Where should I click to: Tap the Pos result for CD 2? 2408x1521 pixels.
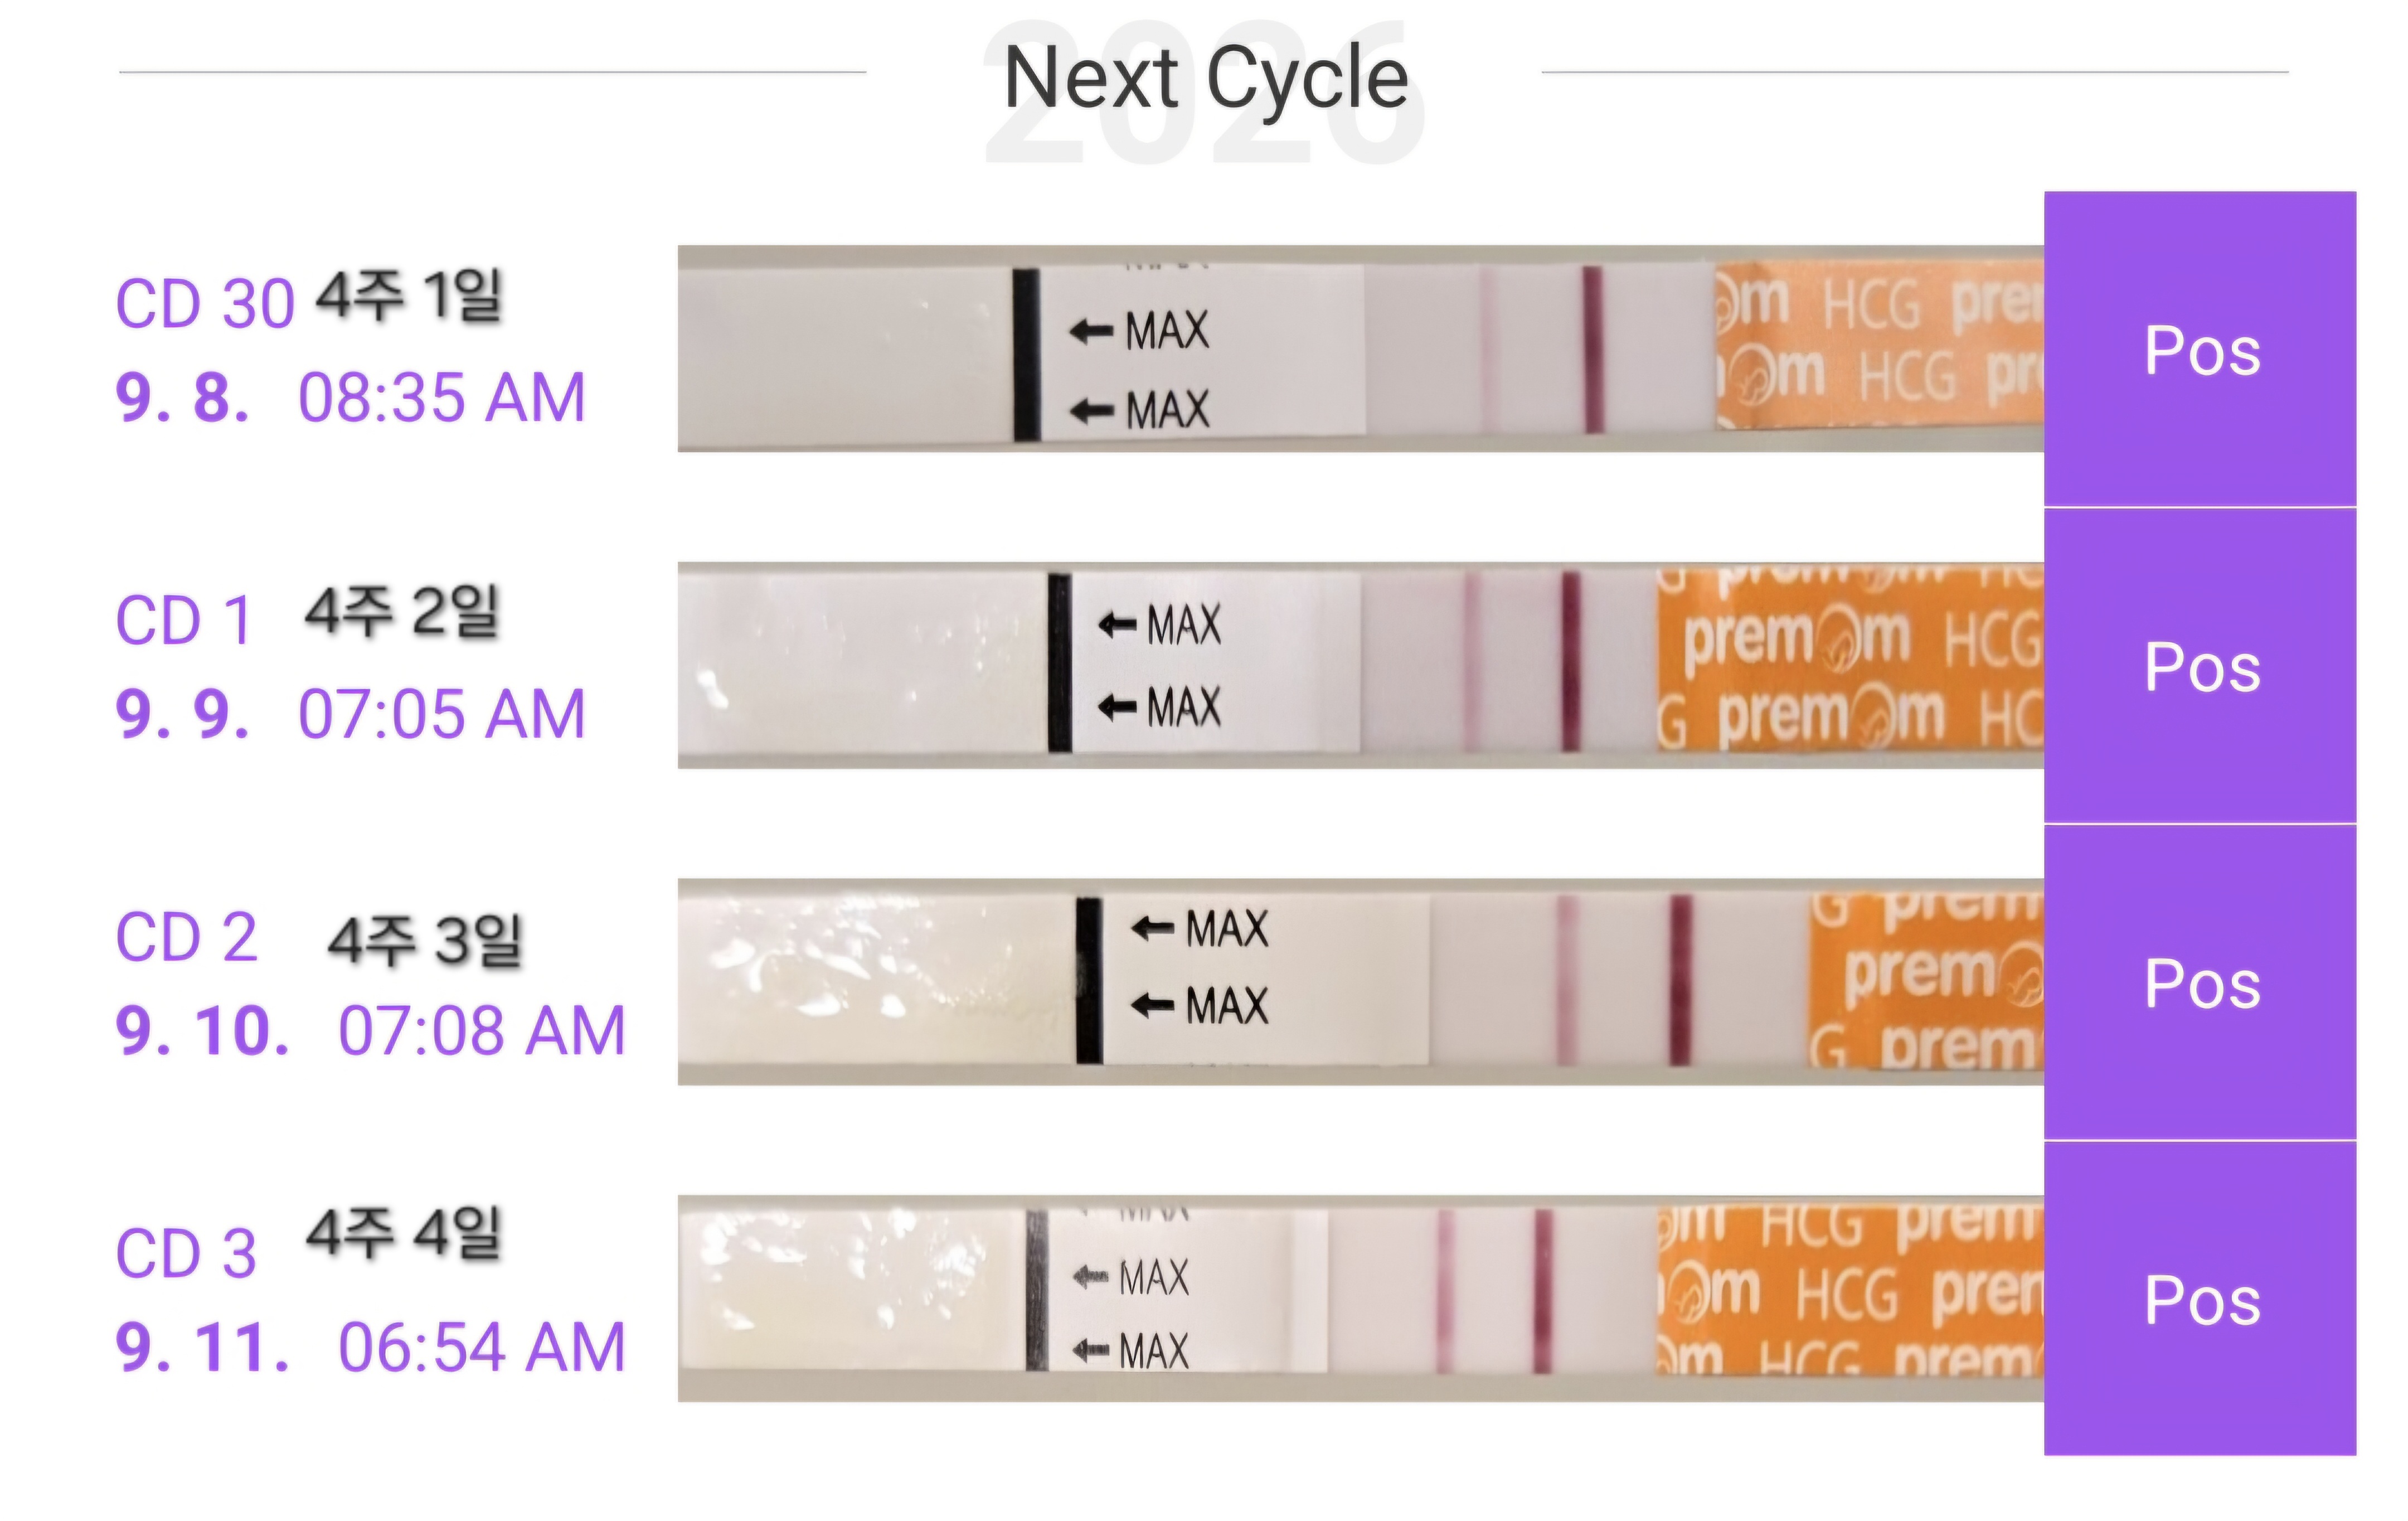click(2200, 982)
